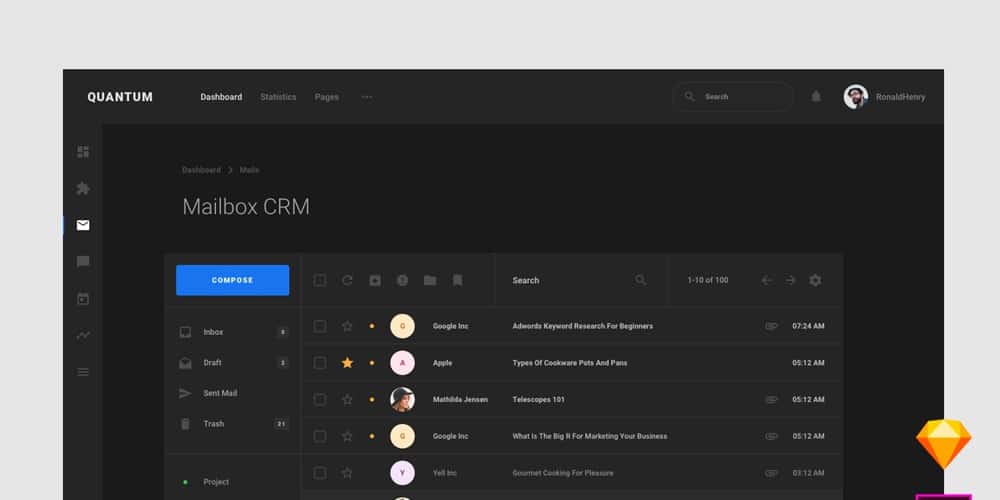Click the Compose button
The image size is (1000, 500).
pos(233,280)
